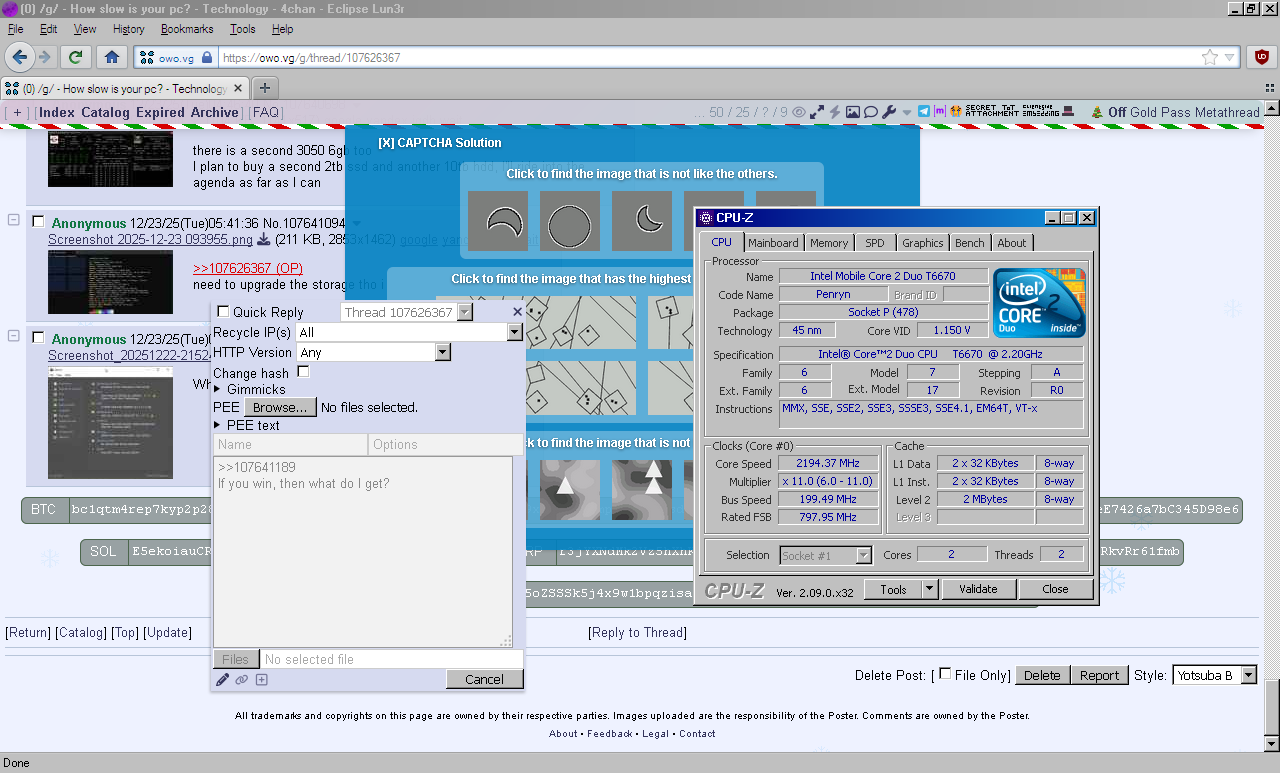Open the HTTP Version dropdown
Screen dimensions: 1280x774
(x=374, y=352)
